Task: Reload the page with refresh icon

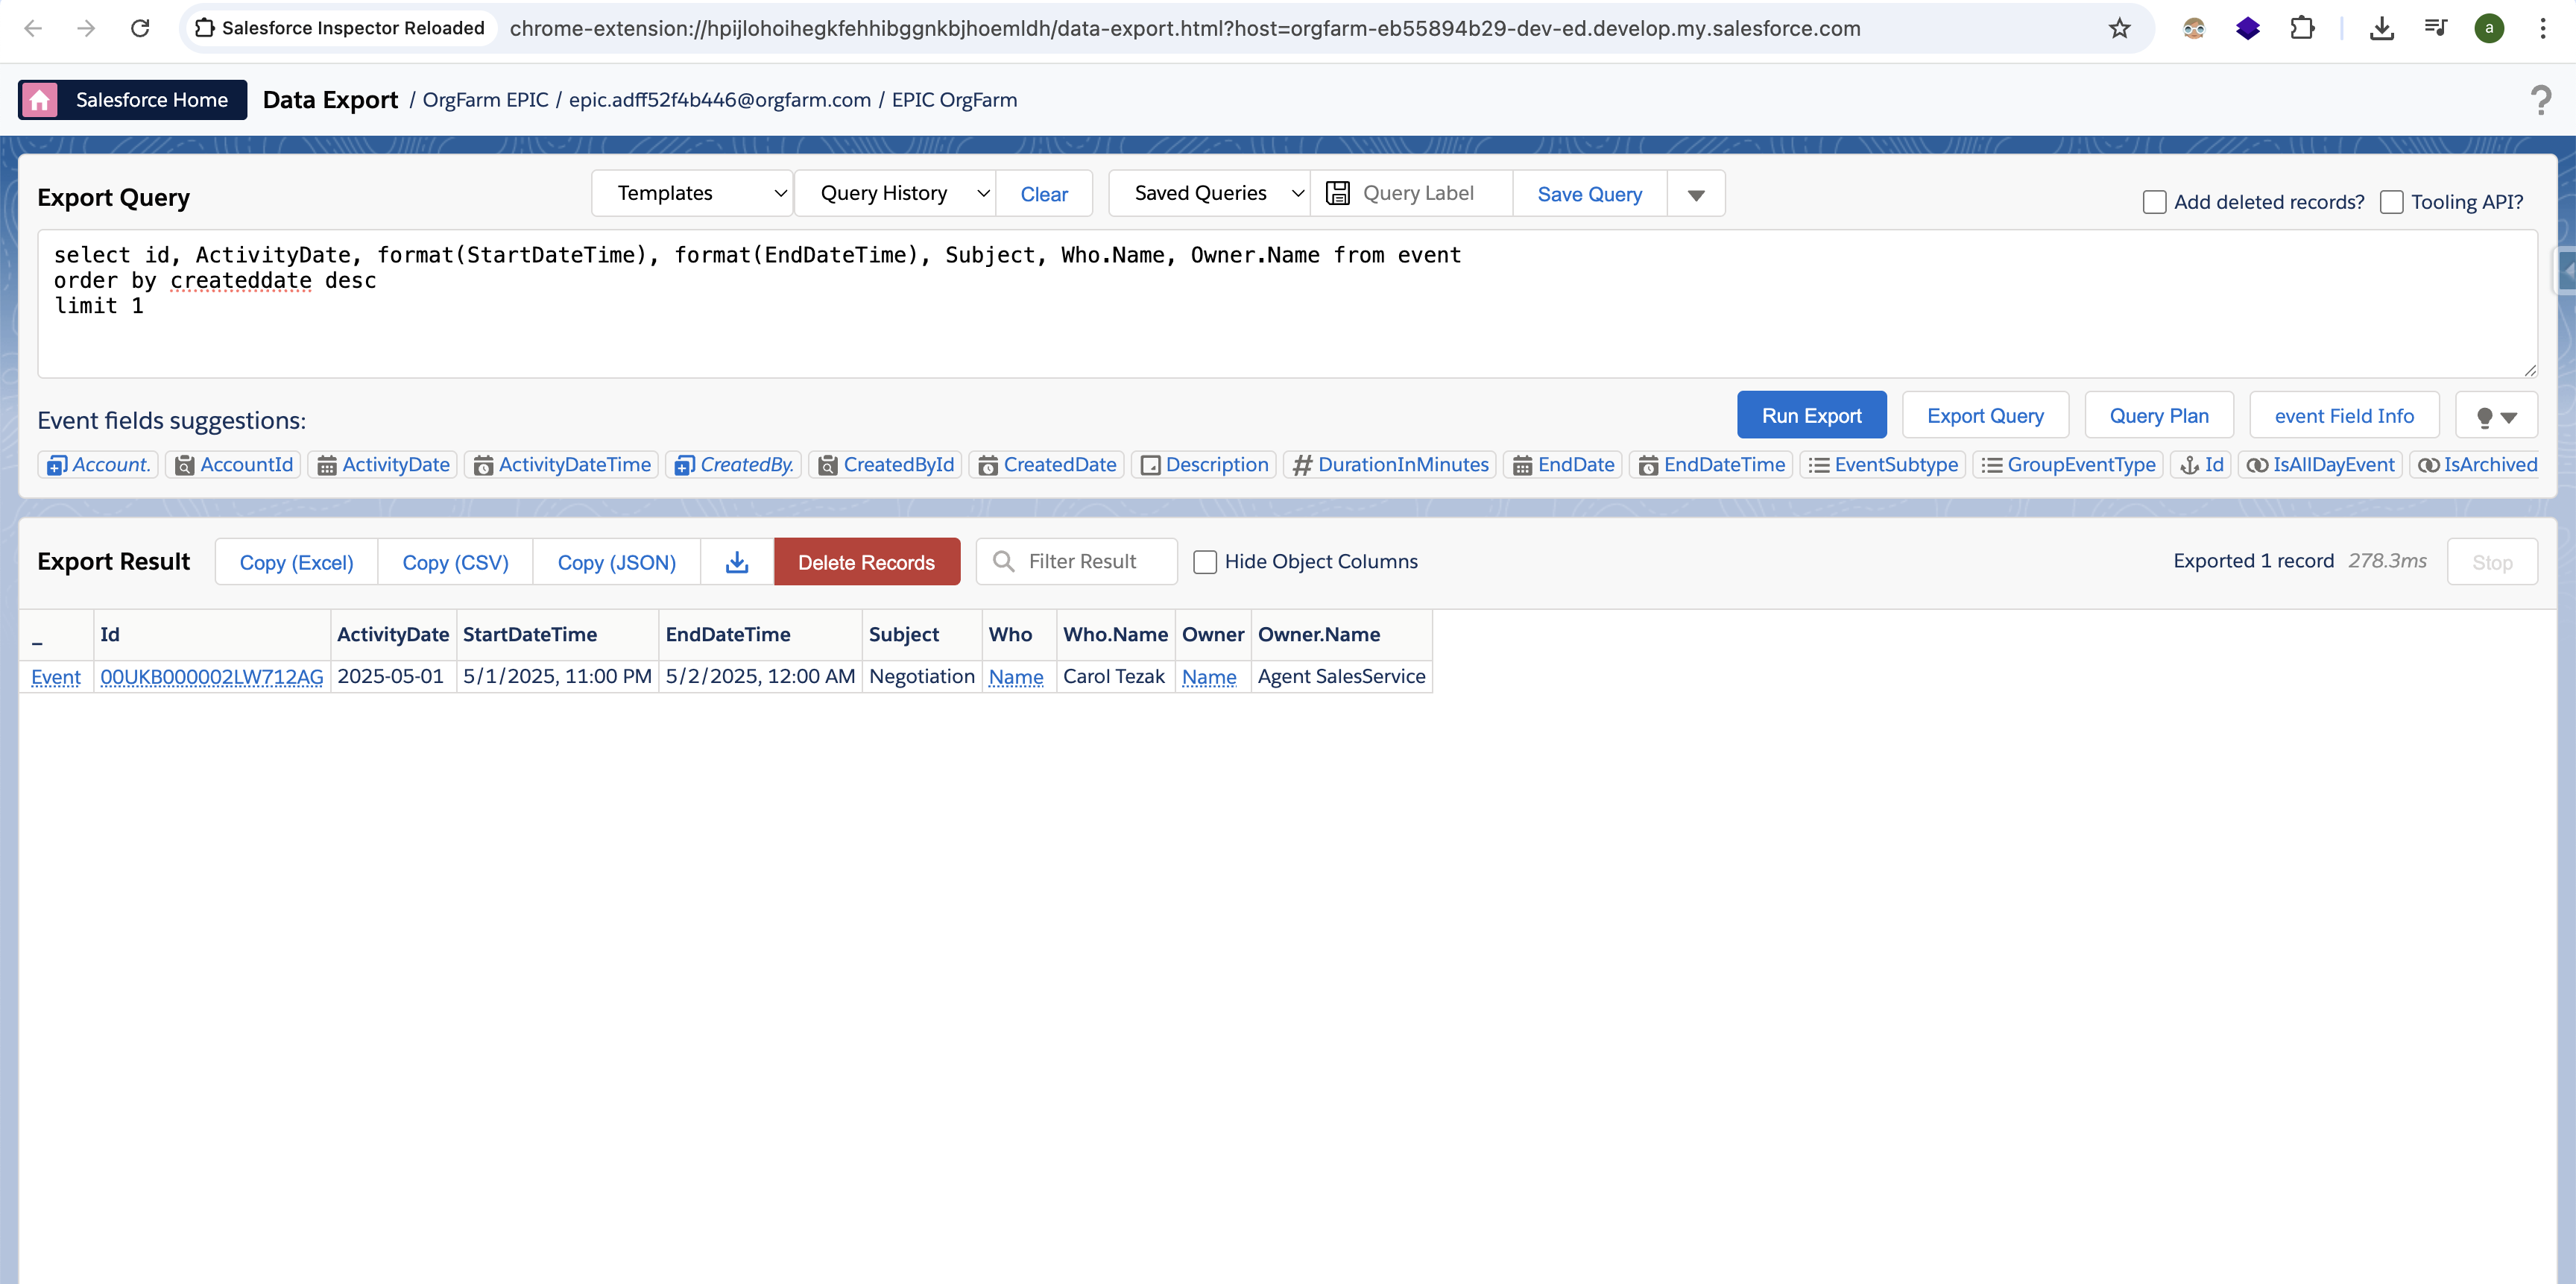Action: pos(140,28)
